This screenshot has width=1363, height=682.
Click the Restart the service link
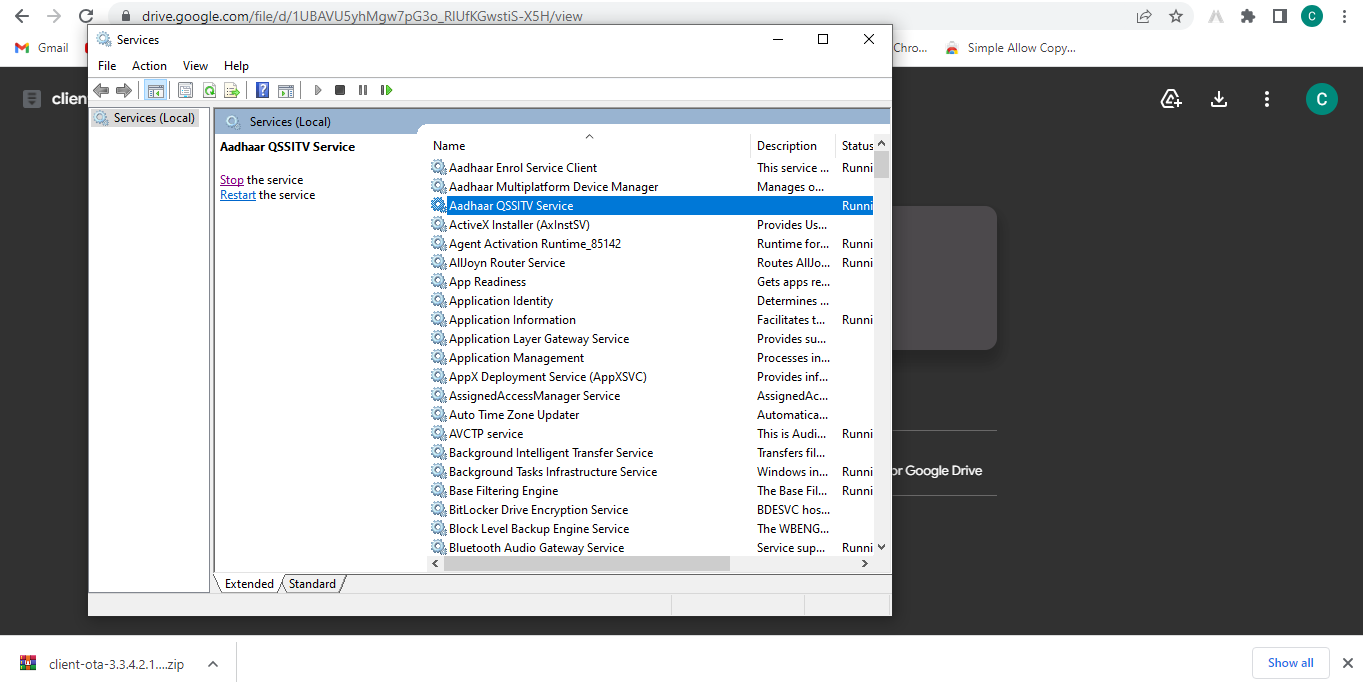pos(238,195)
